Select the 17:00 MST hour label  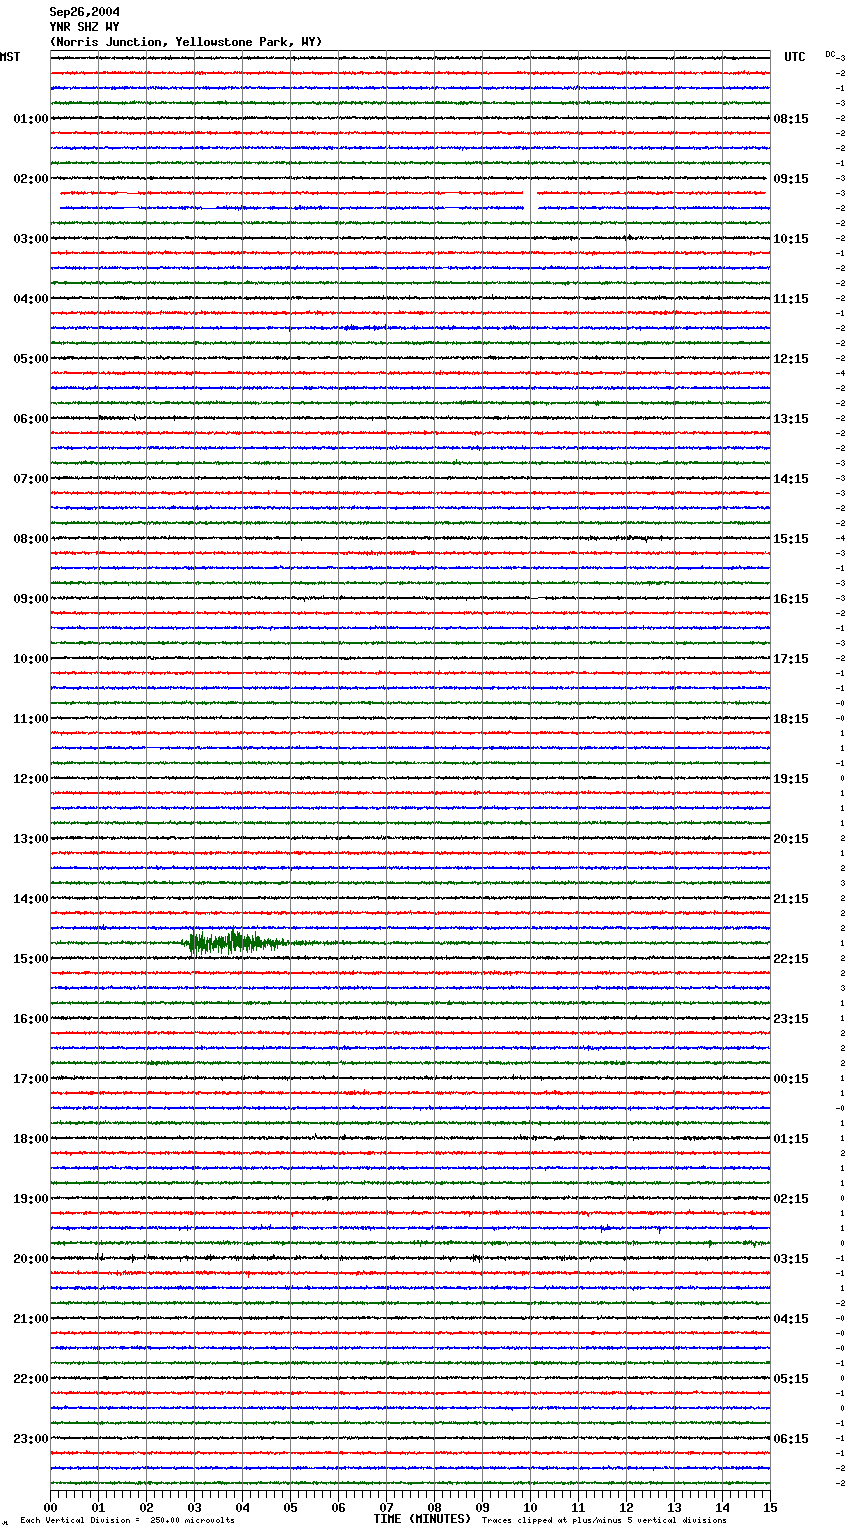(x=31, y=1079)
